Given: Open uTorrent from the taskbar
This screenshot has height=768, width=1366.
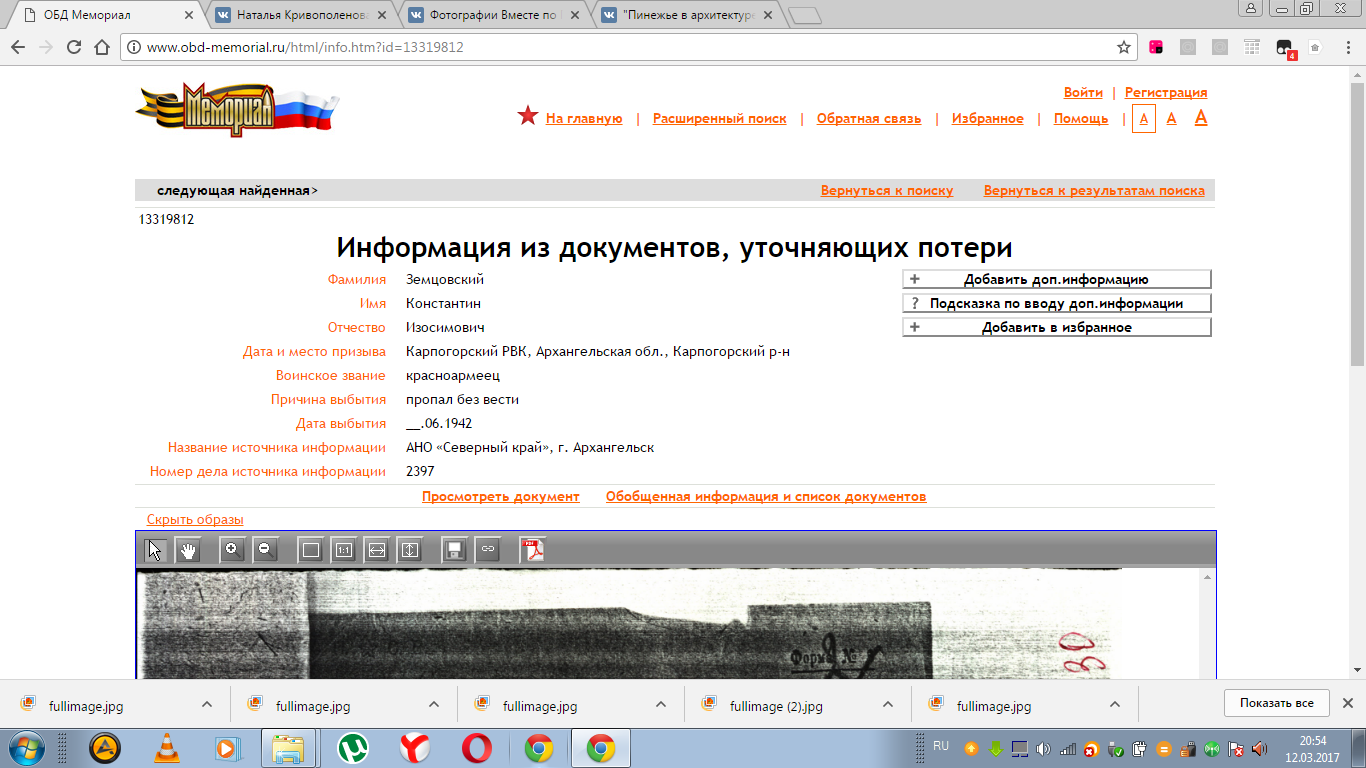Looking at the screenshot, I should (x=351, y=748).
